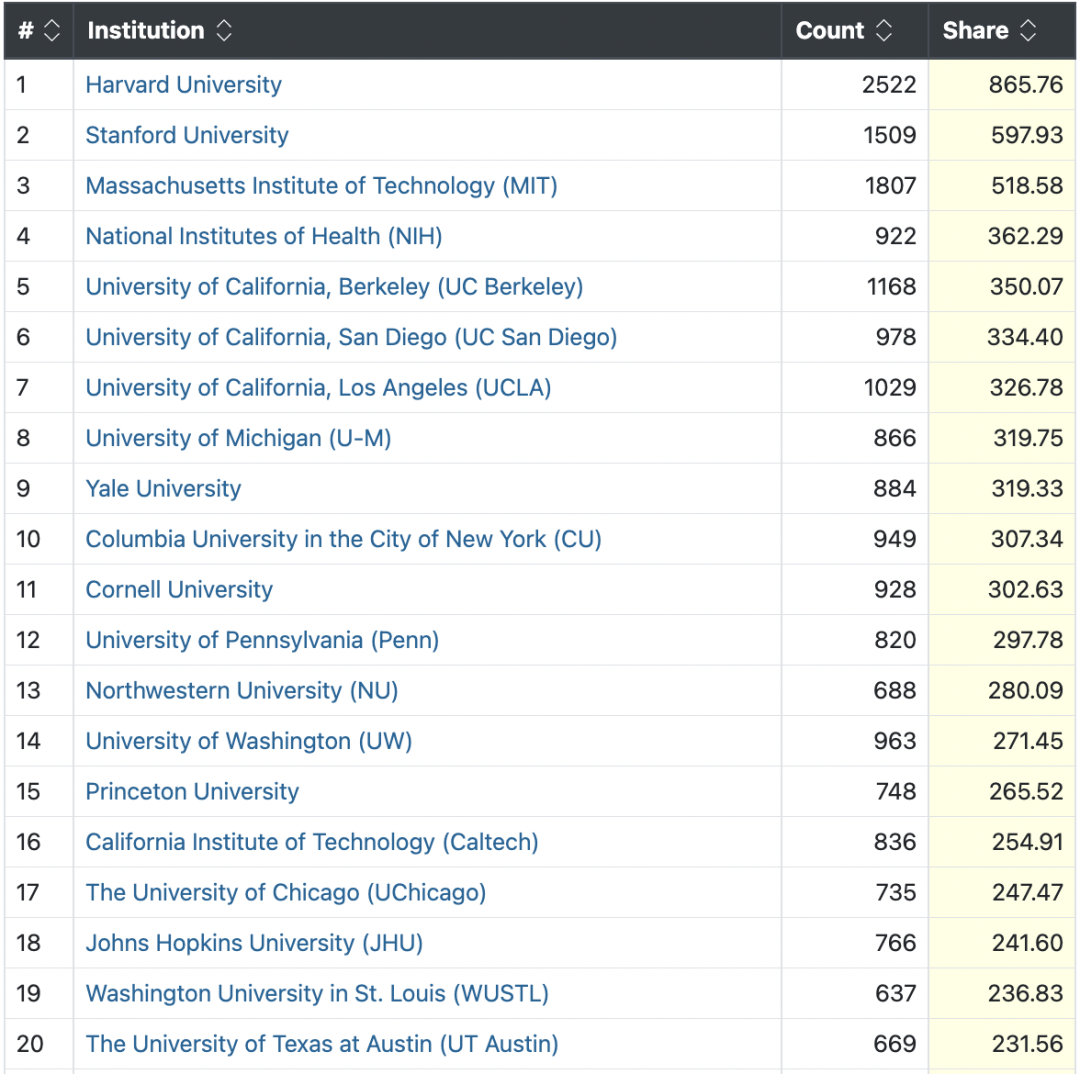Select Massachusetts Institute of Technology (MIT) link

tap(321, 186)
